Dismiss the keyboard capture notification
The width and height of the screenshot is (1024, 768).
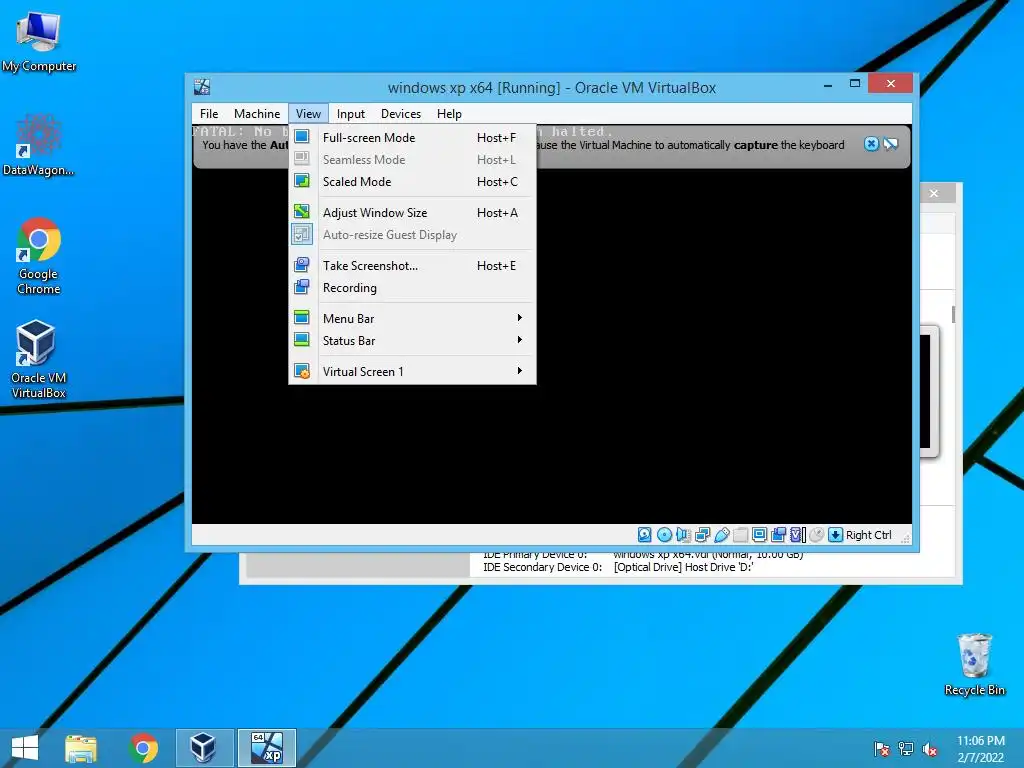click(871, 144)
